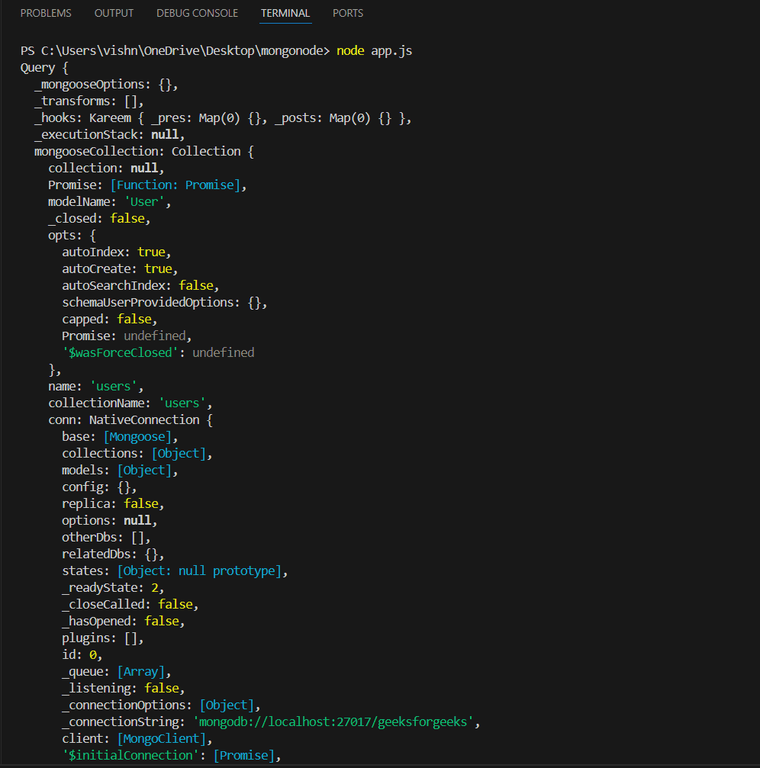
Task: Show the DEBUG CONSOLE tab
Action: click(197, 13)
